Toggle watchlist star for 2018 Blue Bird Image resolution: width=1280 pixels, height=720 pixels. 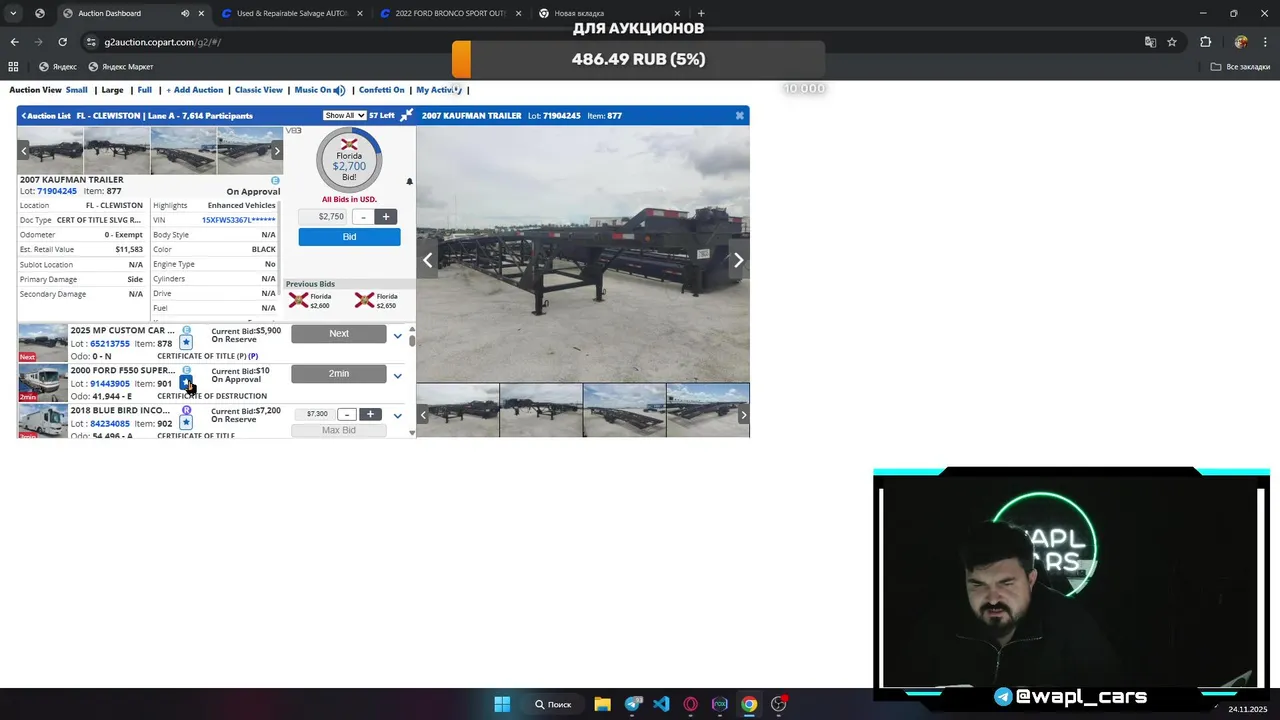186,423
